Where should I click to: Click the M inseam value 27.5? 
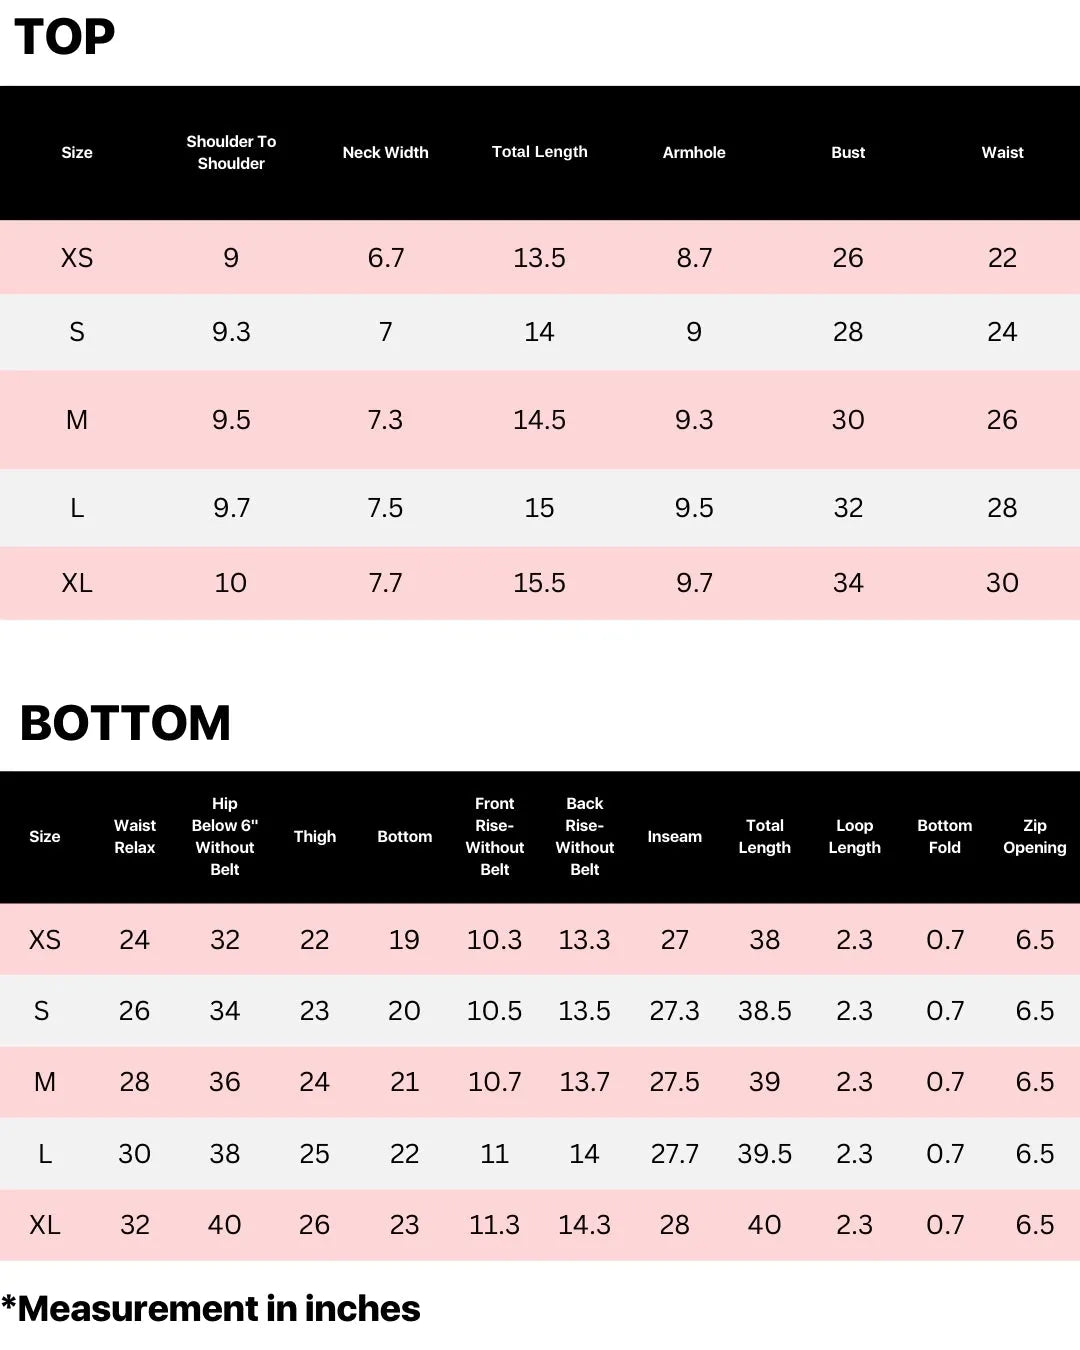click(675, 1082)
